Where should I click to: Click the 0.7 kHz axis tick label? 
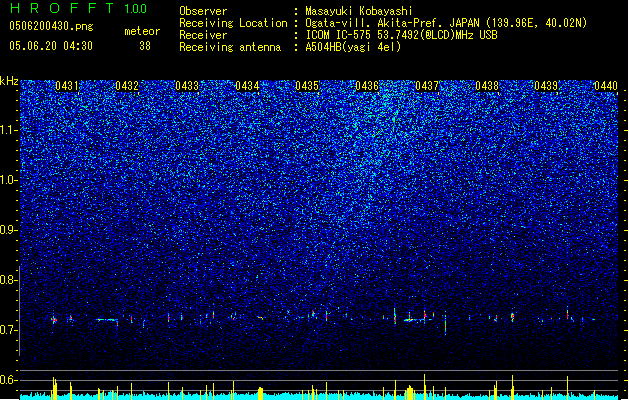(x=9, y=330)
